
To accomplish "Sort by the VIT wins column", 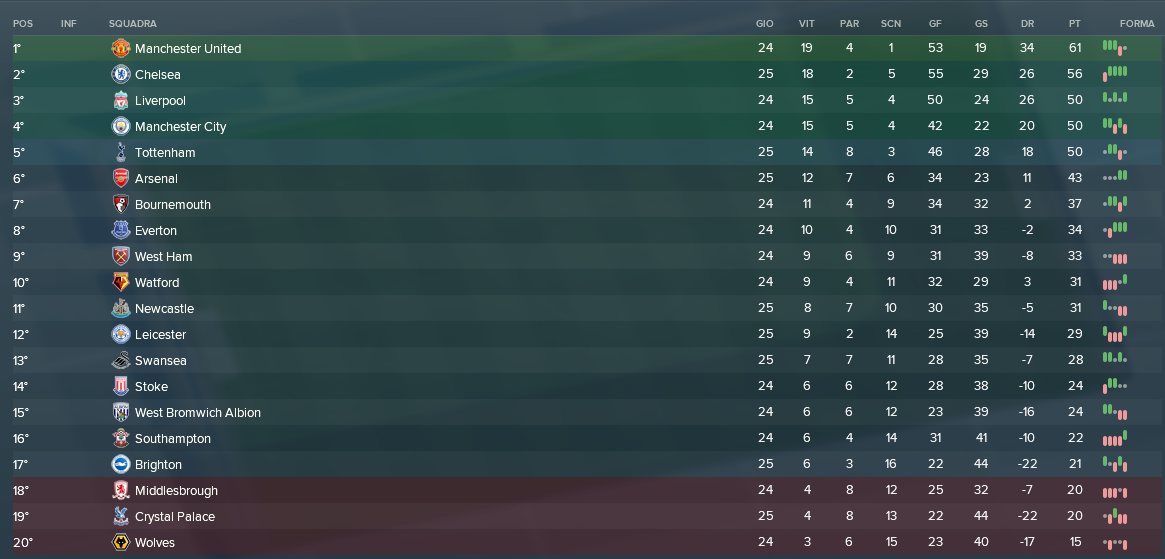I will pos(806,24).
